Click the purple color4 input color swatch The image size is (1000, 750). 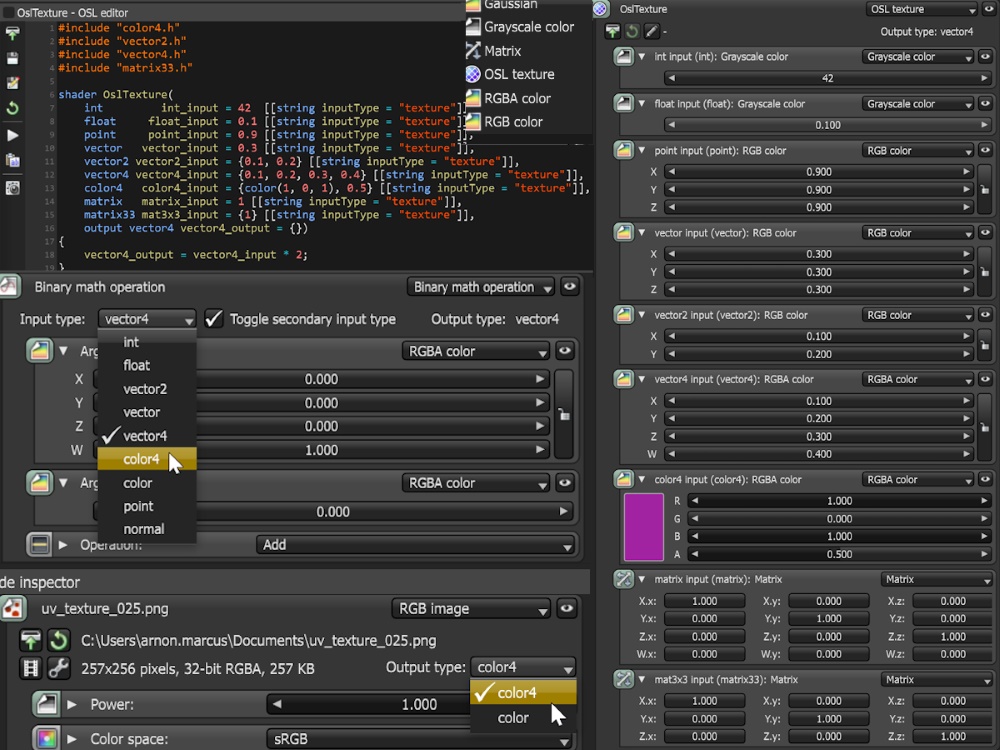[643, 527]
